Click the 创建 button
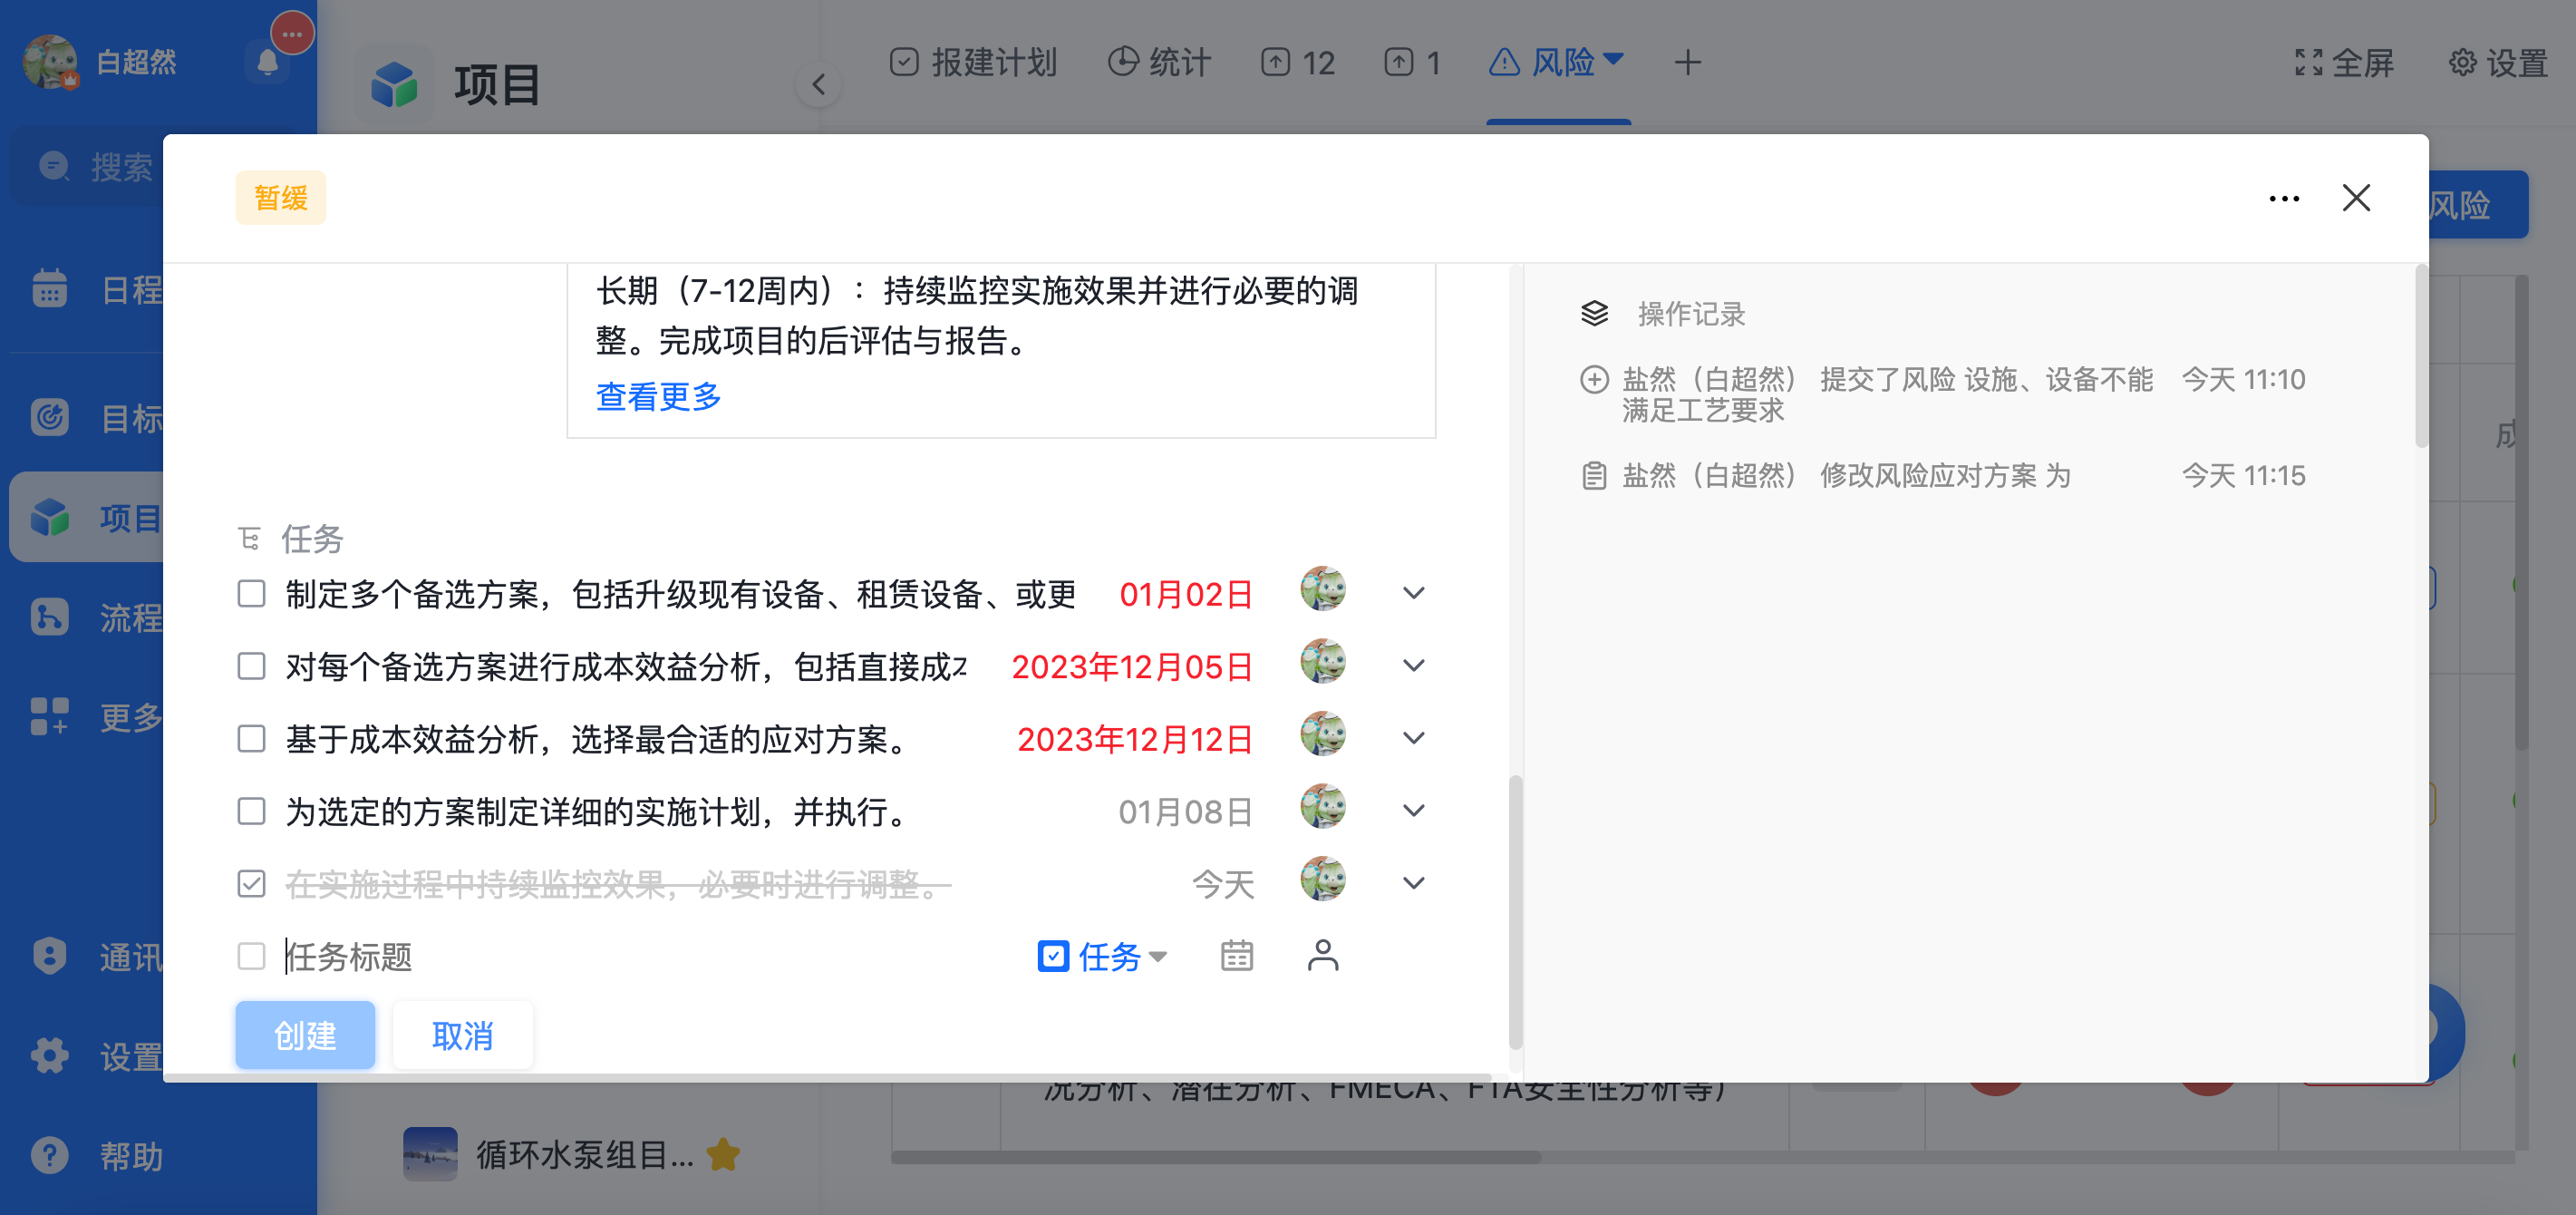 (305, 1035)
